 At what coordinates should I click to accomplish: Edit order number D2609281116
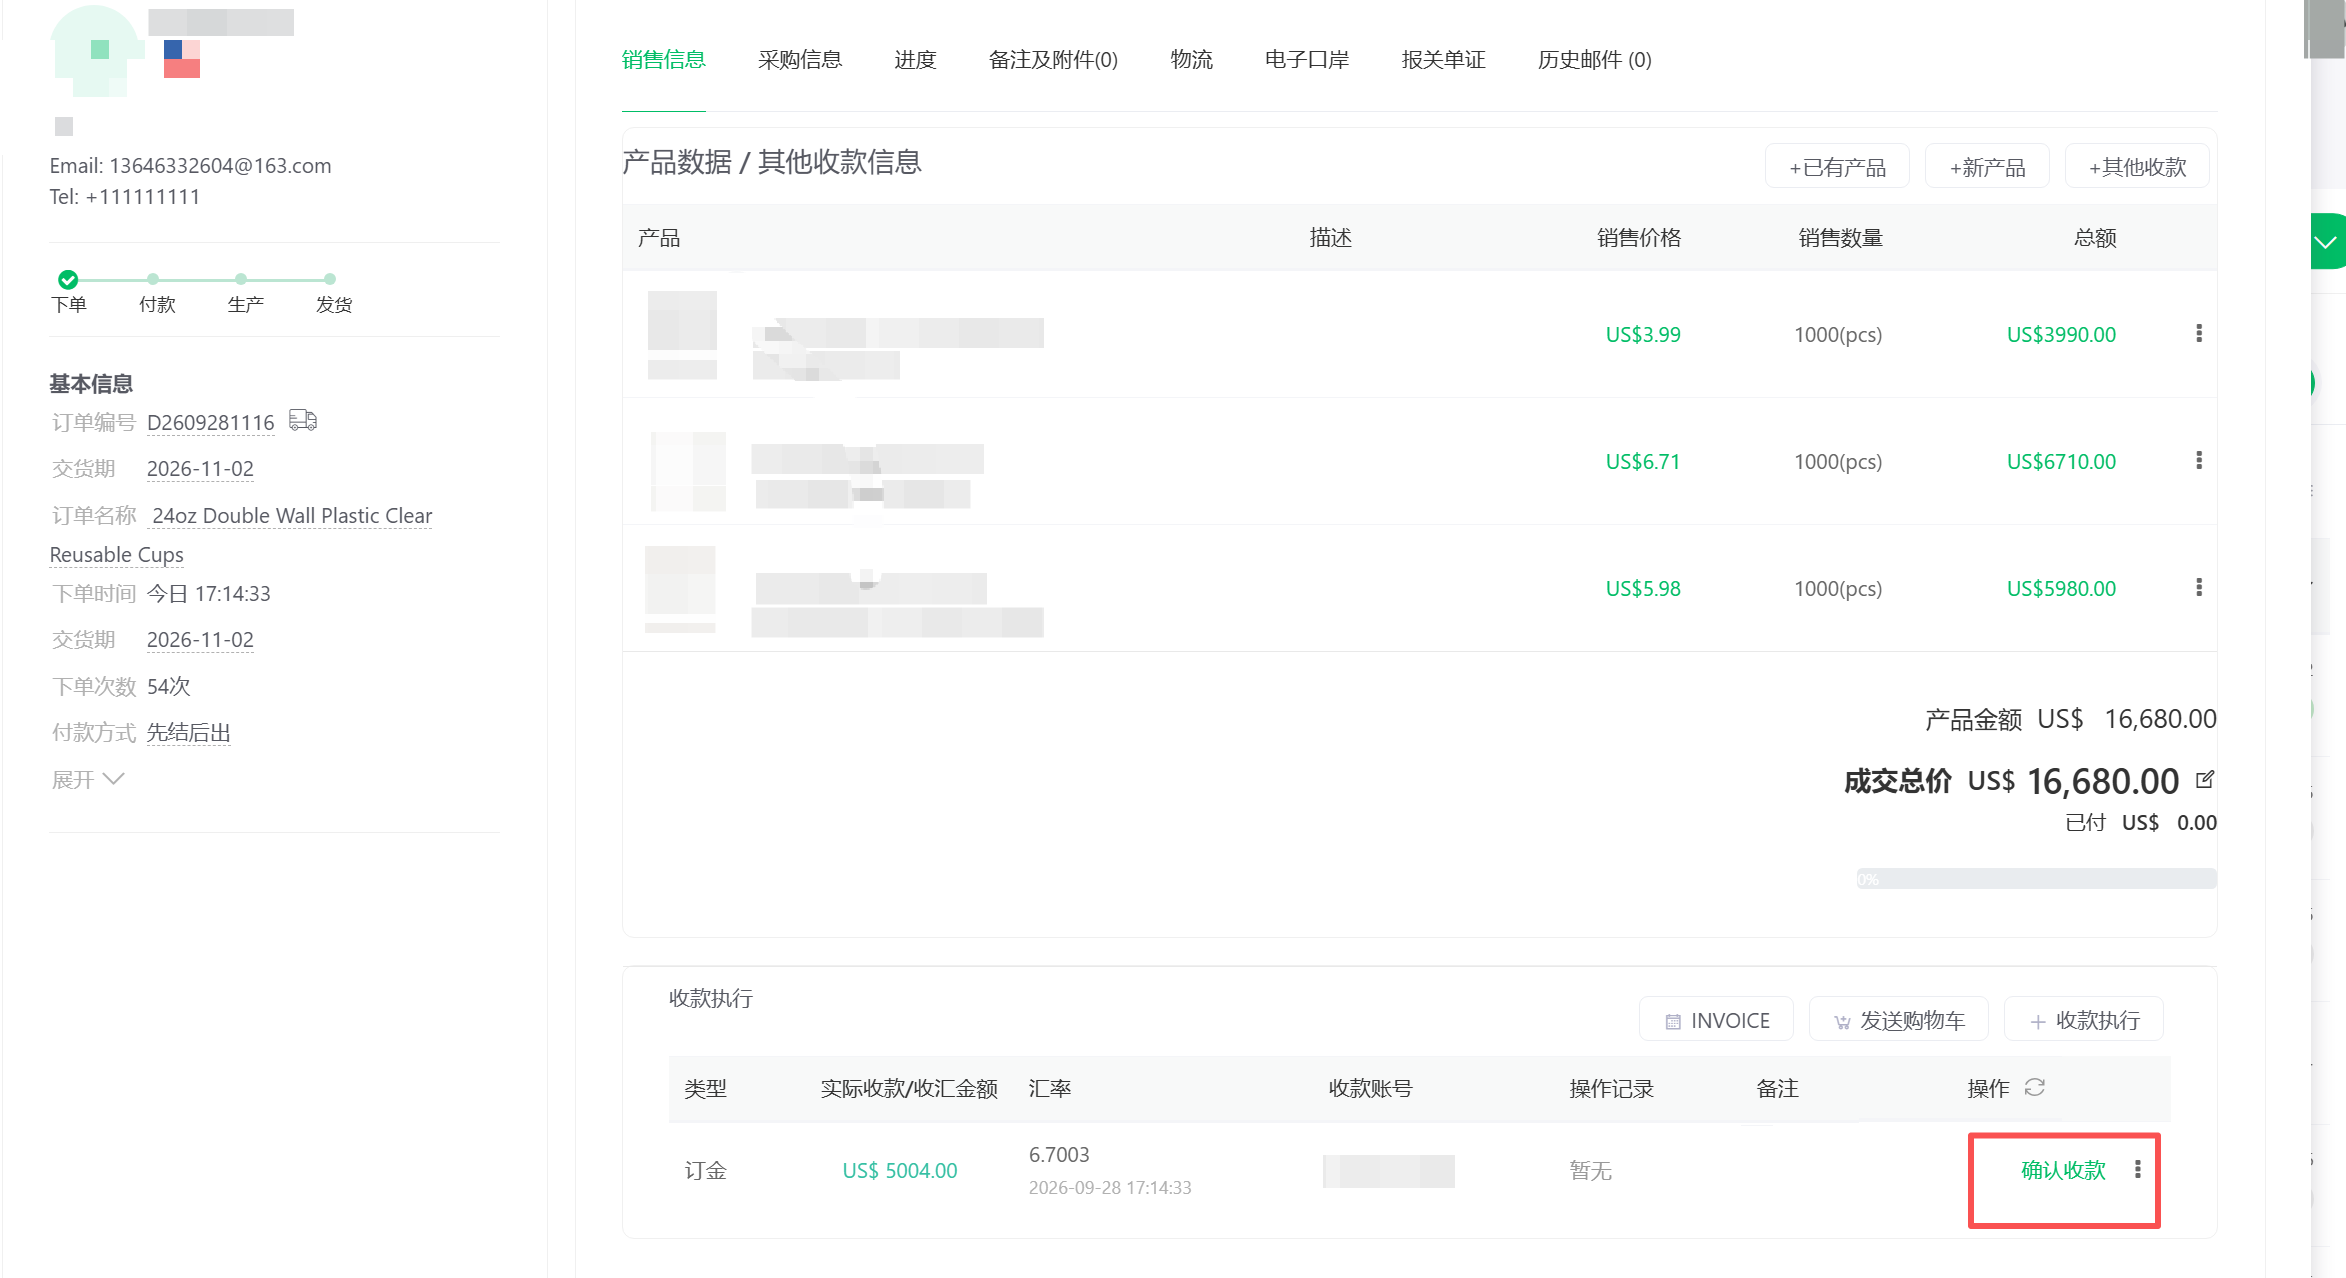pos(210,422)
